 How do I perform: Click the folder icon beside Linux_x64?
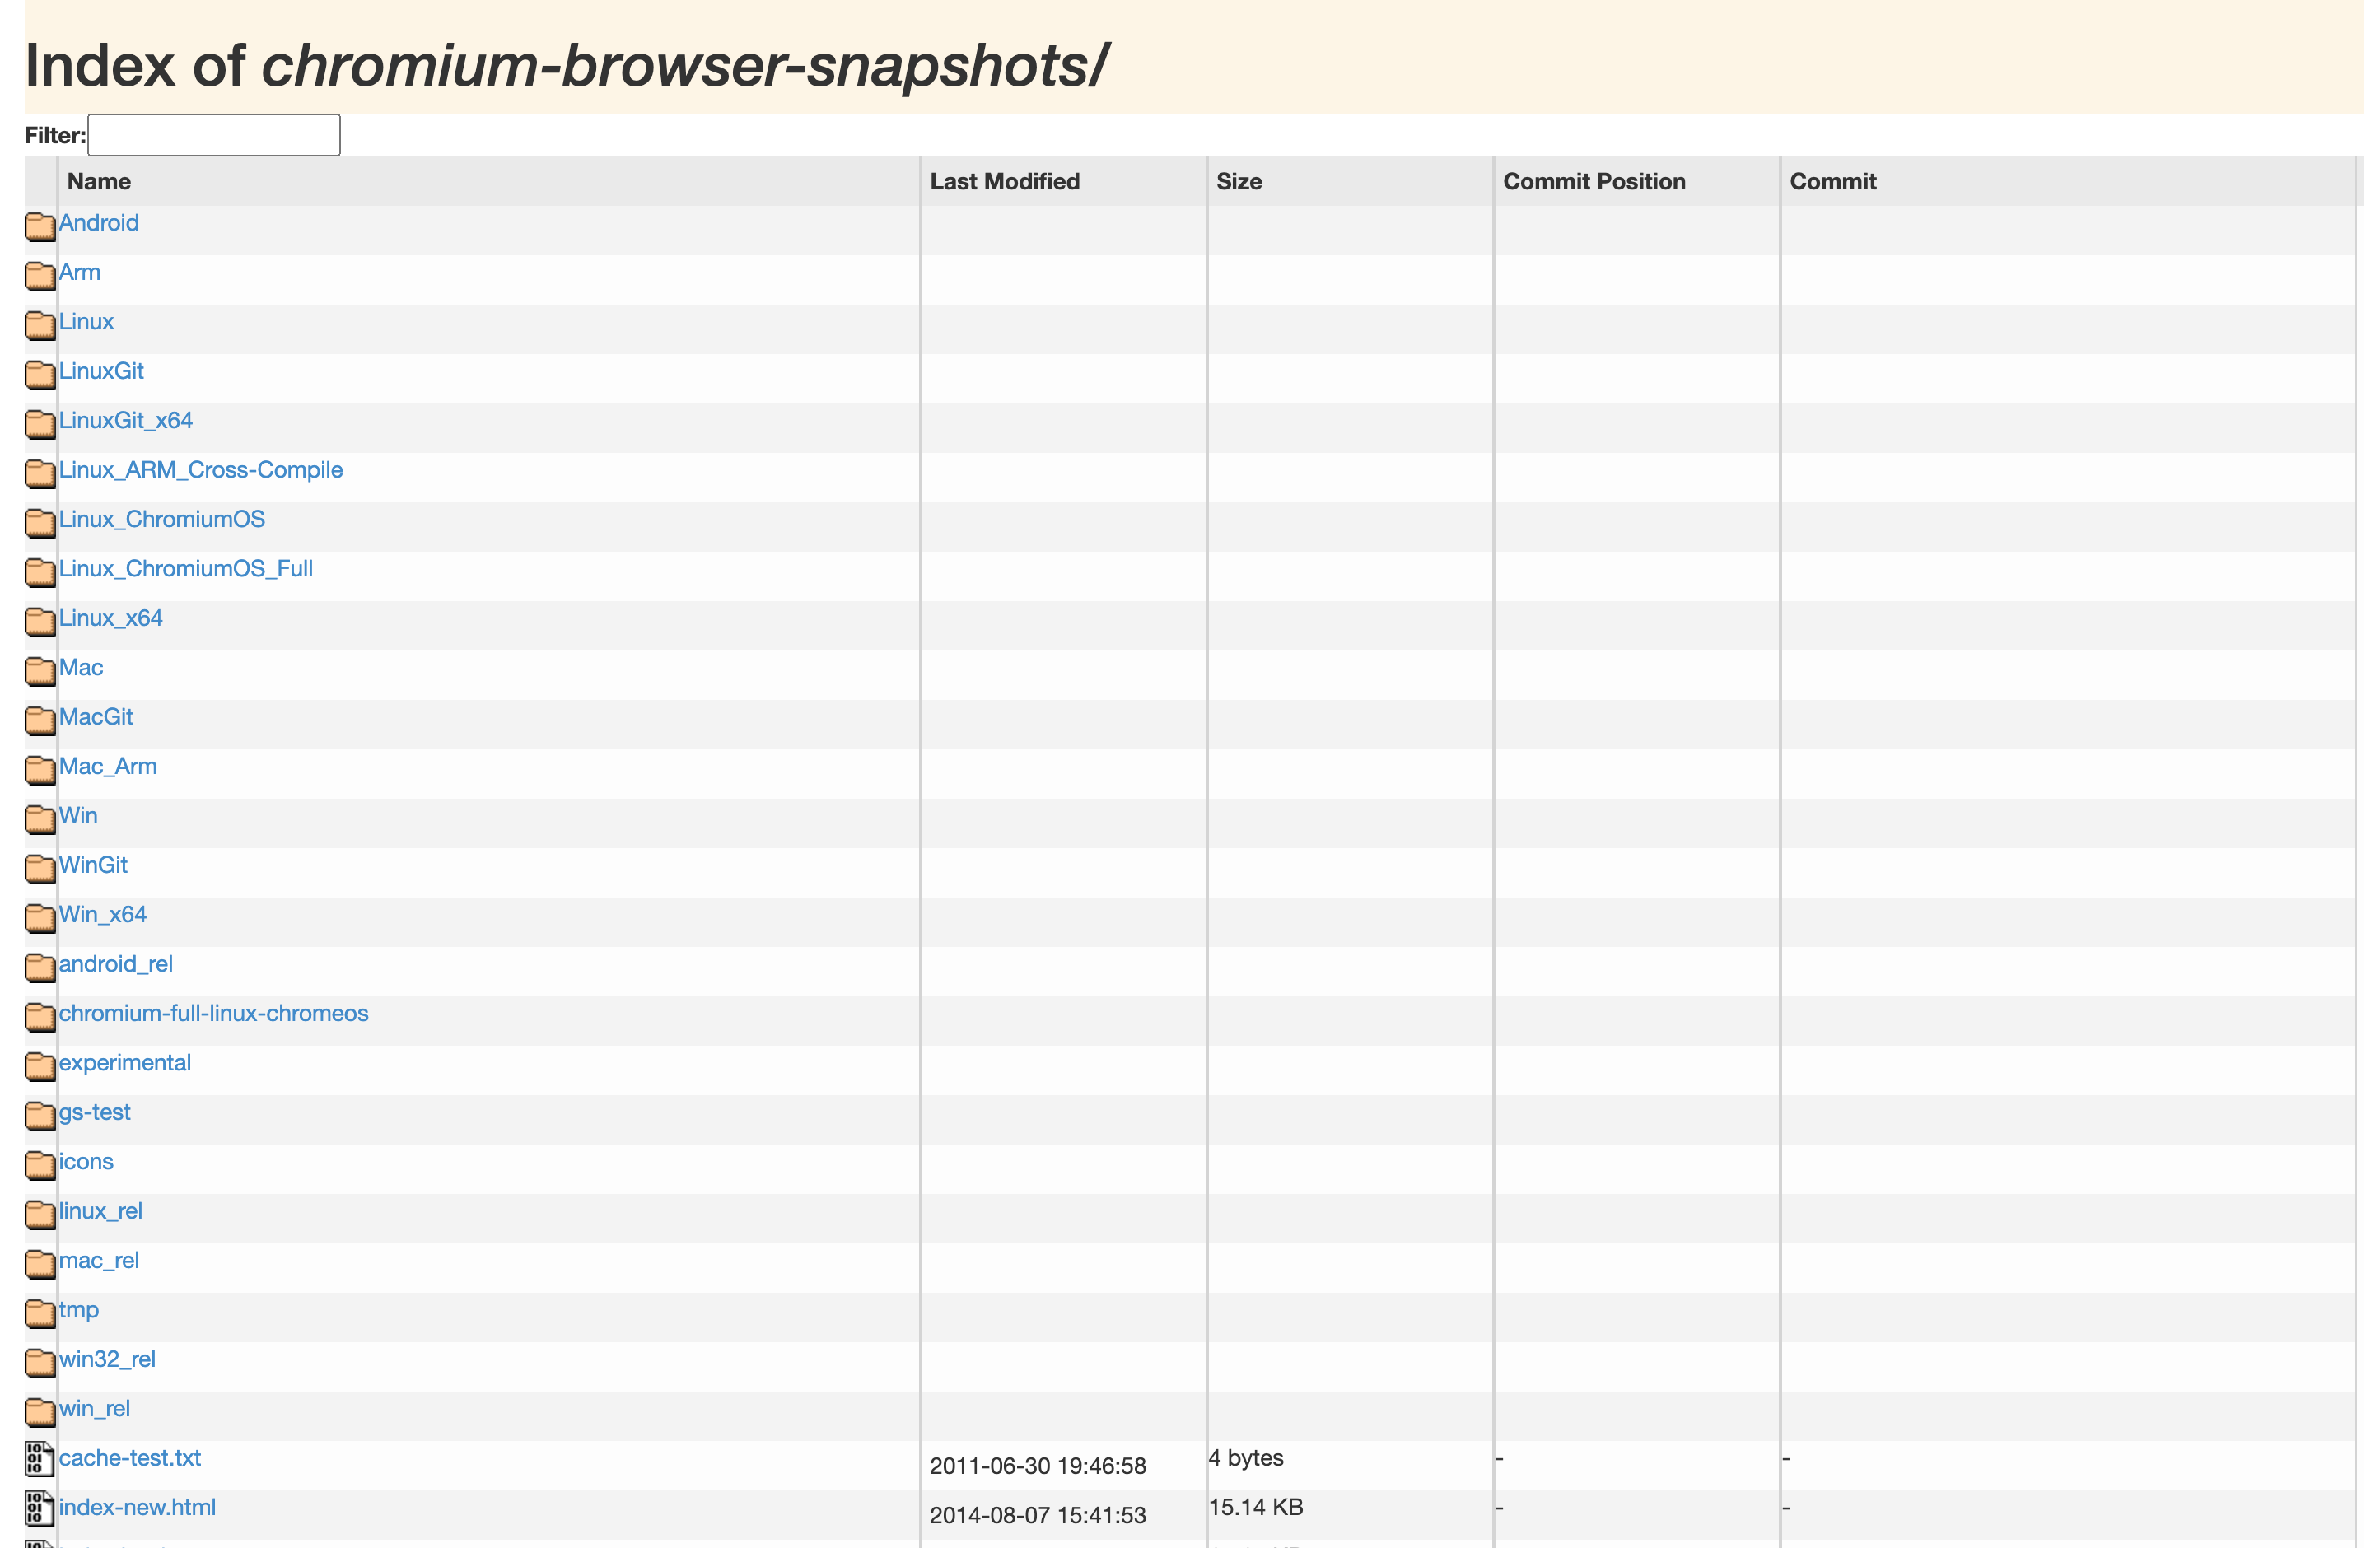(40, 621)
